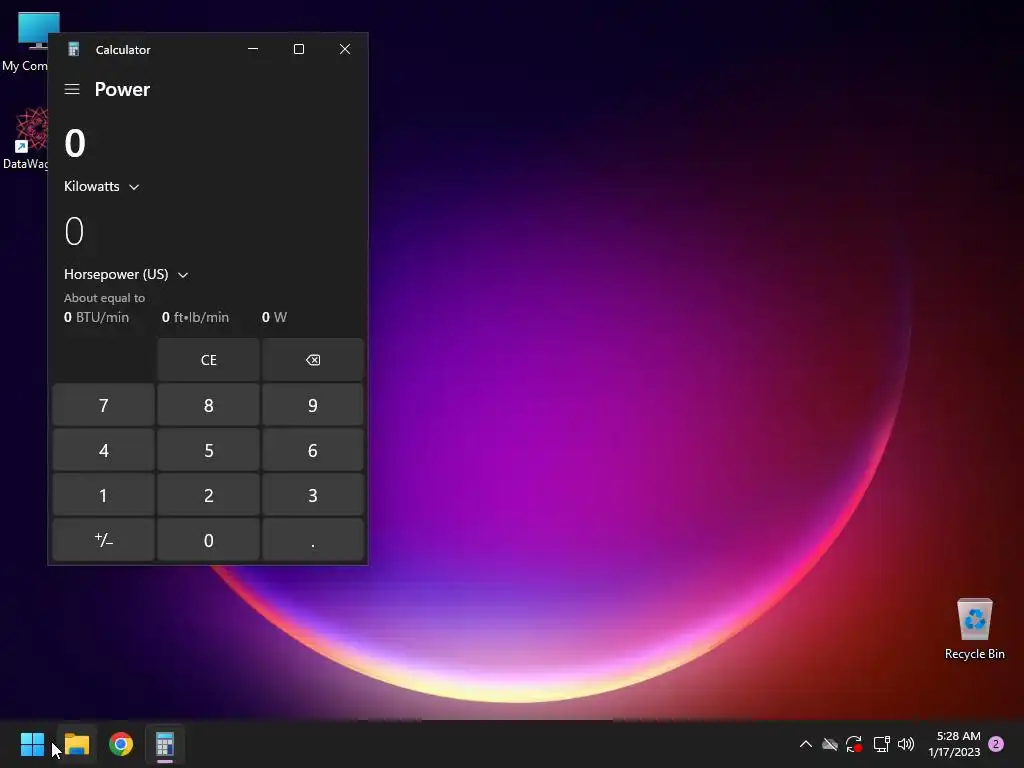The width and height of the screenshot is (1024, 768).
Task: Click the '0 ft•lb/min' equivalent value
Action: [x=195, y=317]
